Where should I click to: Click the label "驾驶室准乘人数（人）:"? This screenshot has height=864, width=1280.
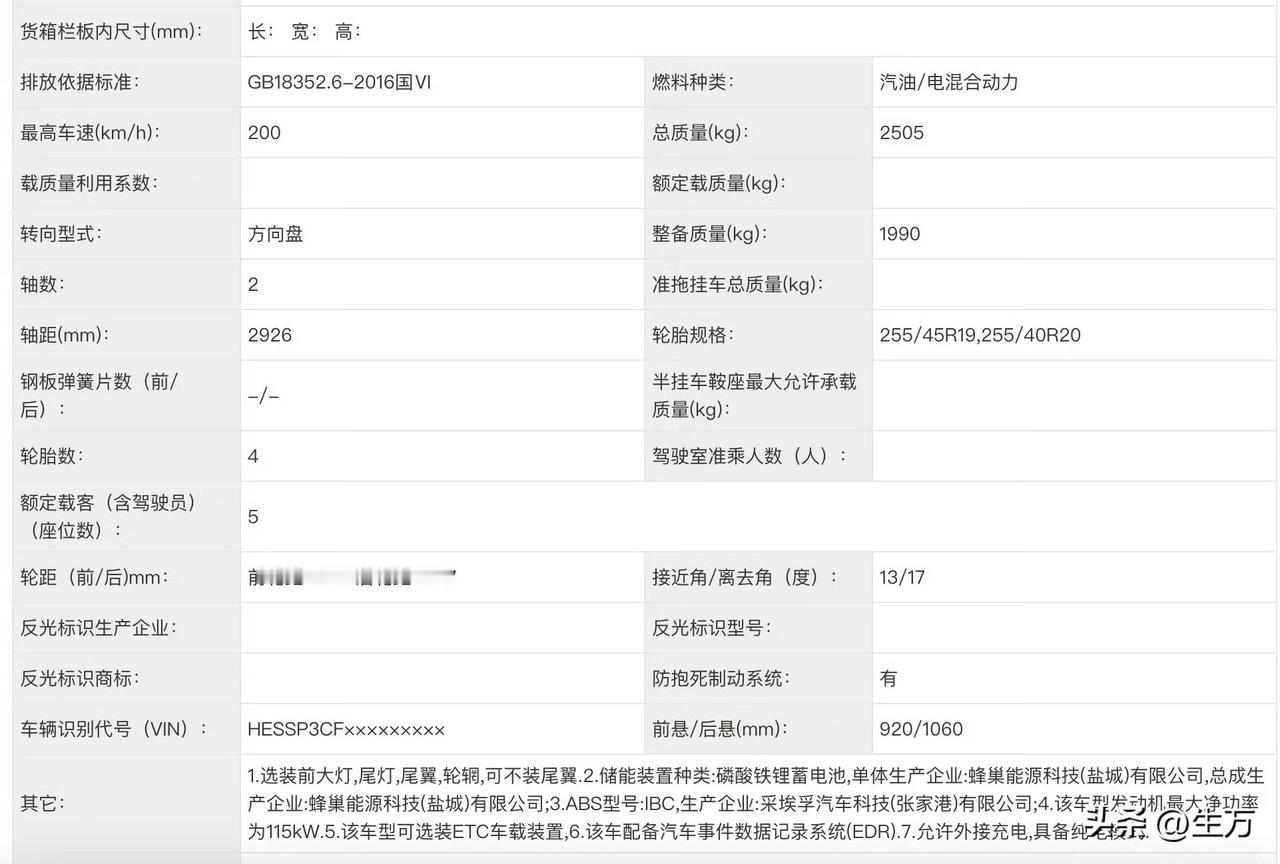(750, 456)
